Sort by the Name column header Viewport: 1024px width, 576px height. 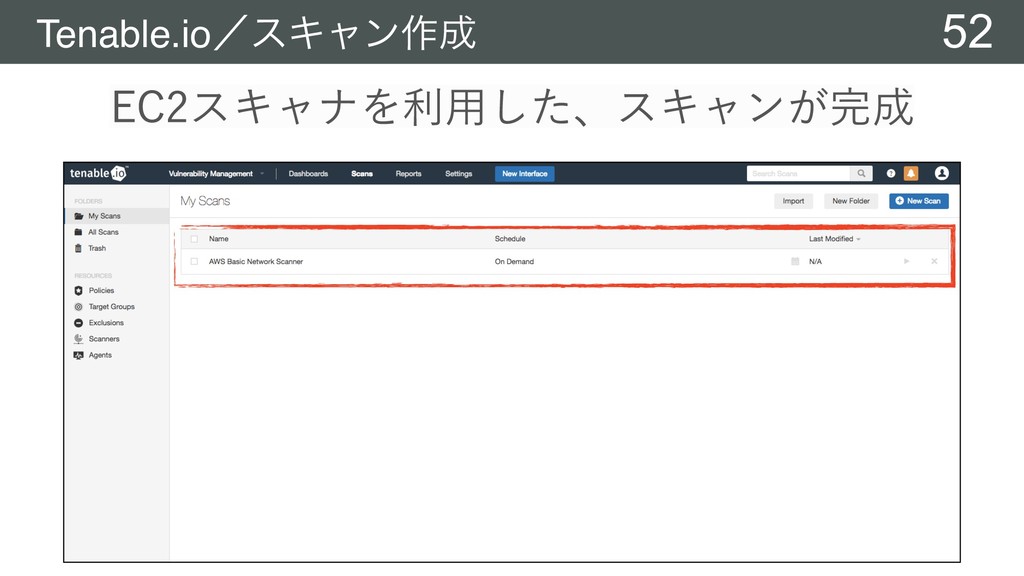[219, 239]
